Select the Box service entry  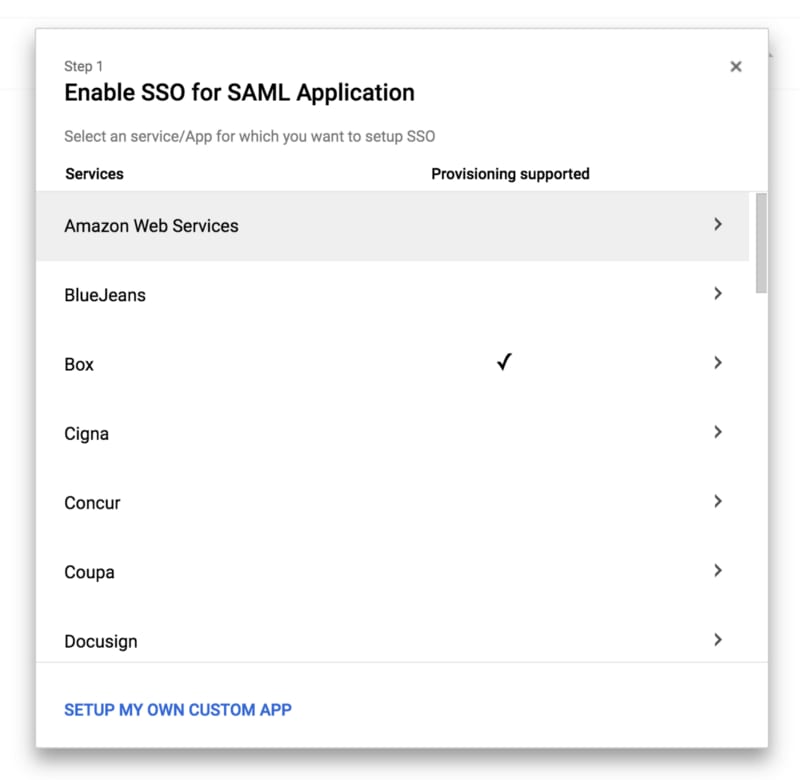click(392, 364)
